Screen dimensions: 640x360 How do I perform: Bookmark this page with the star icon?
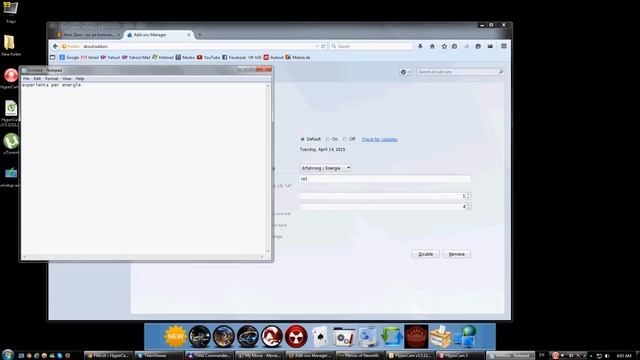(x=444, y=46)
